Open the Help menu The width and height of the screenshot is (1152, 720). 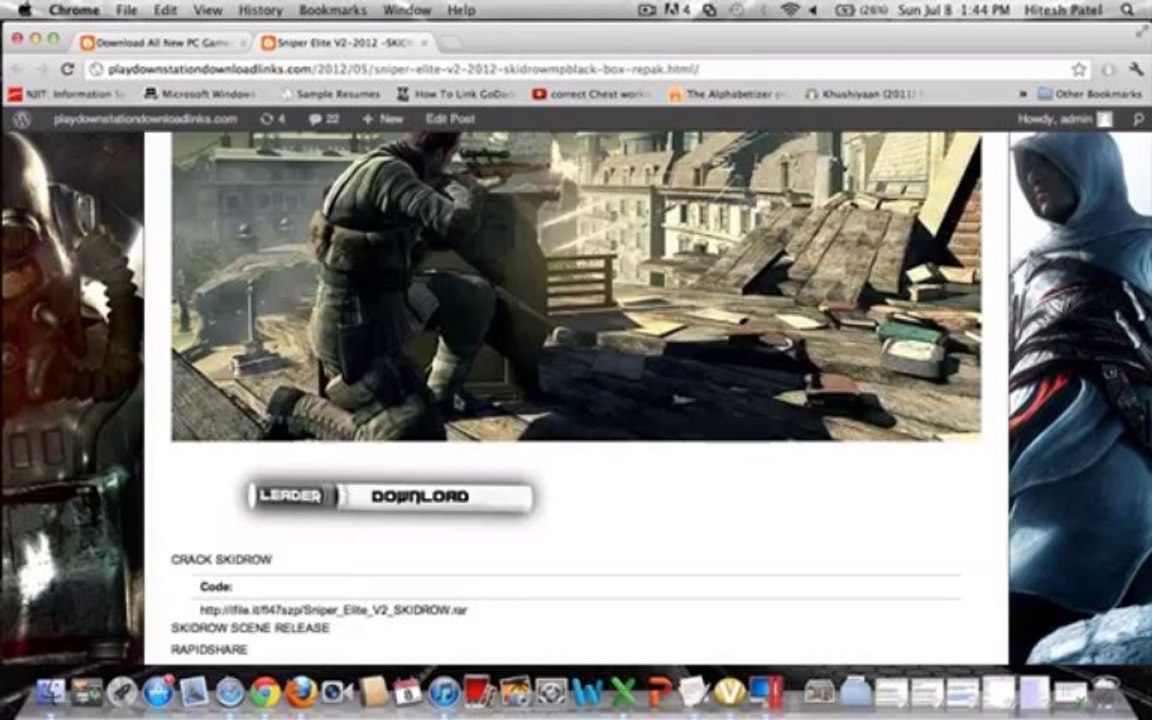tap(461, 10)
